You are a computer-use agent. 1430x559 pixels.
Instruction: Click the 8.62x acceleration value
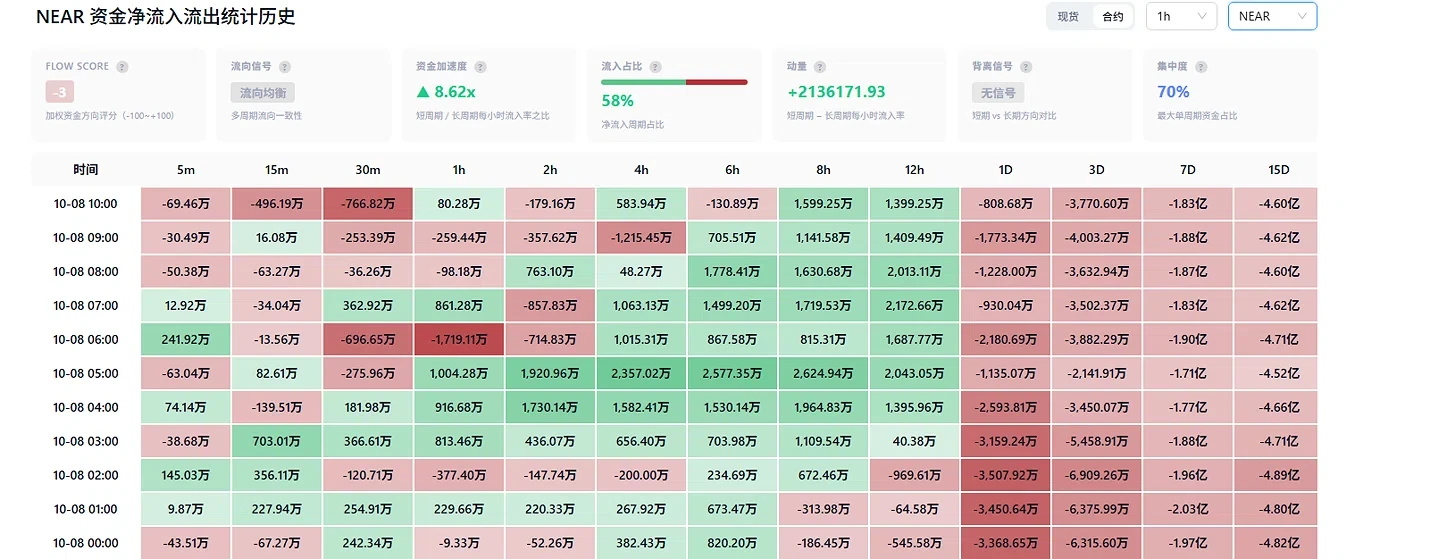(446, 92)
